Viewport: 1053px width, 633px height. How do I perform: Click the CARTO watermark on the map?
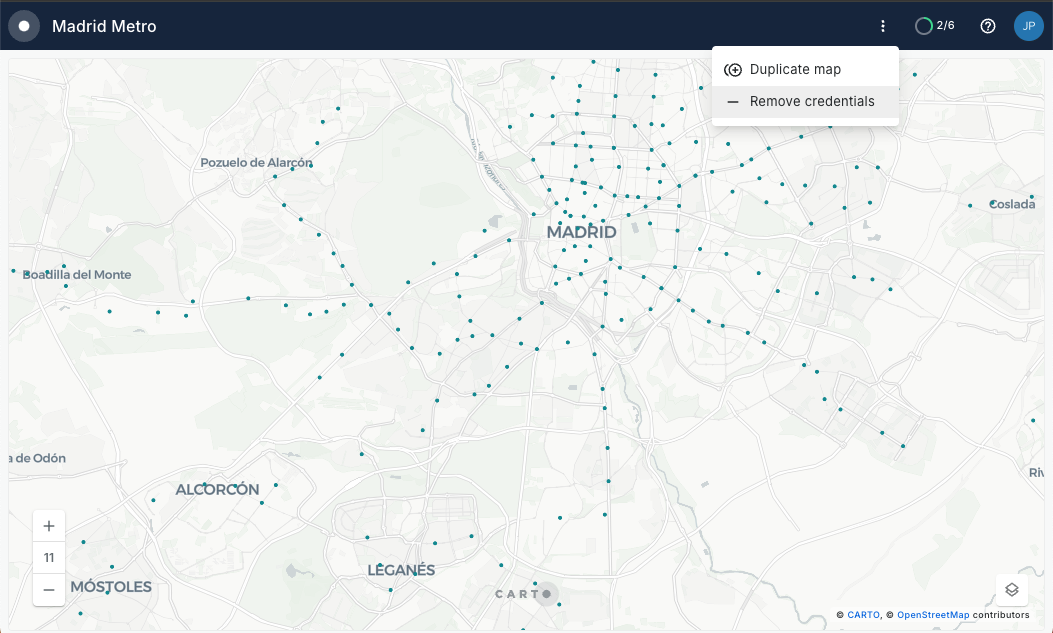pos(523,594)
